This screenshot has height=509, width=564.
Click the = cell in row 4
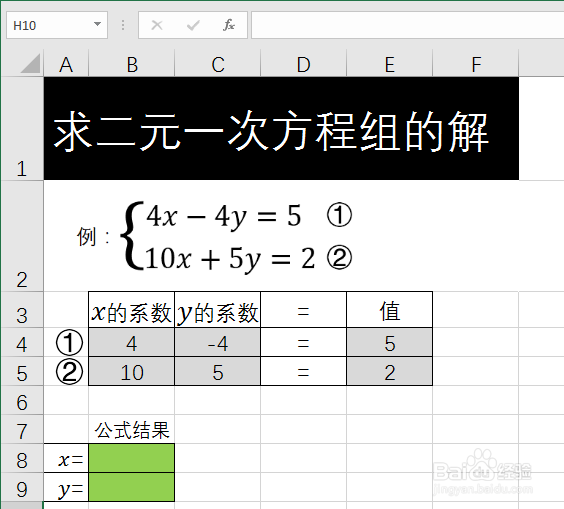pos(304,342)
